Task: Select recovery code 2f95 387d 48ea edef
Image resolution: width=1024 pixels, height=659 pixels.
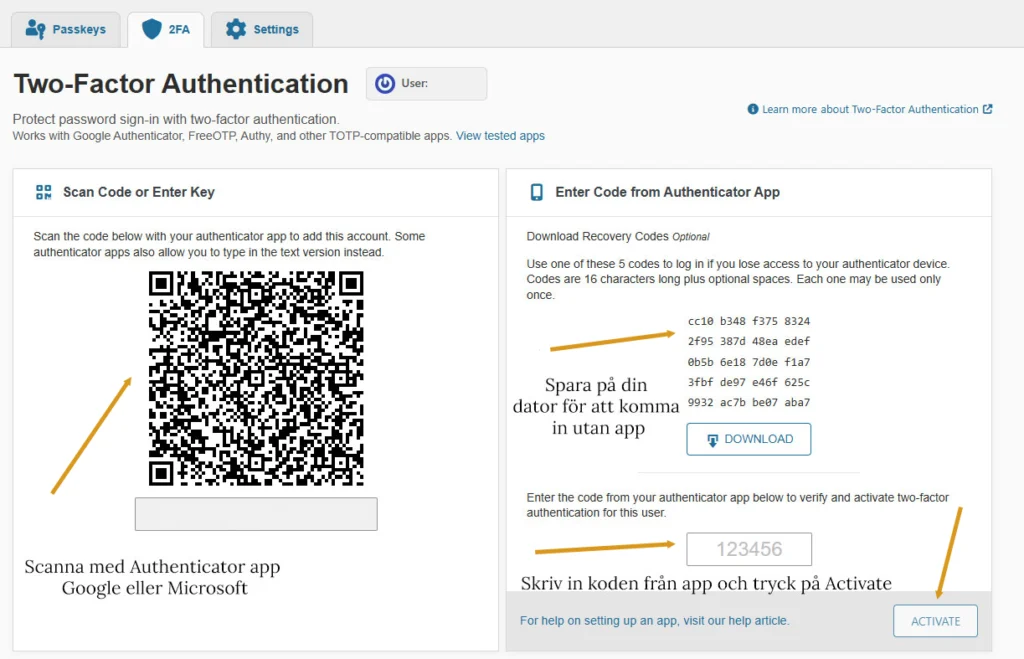Action: [x=748, y=342]
